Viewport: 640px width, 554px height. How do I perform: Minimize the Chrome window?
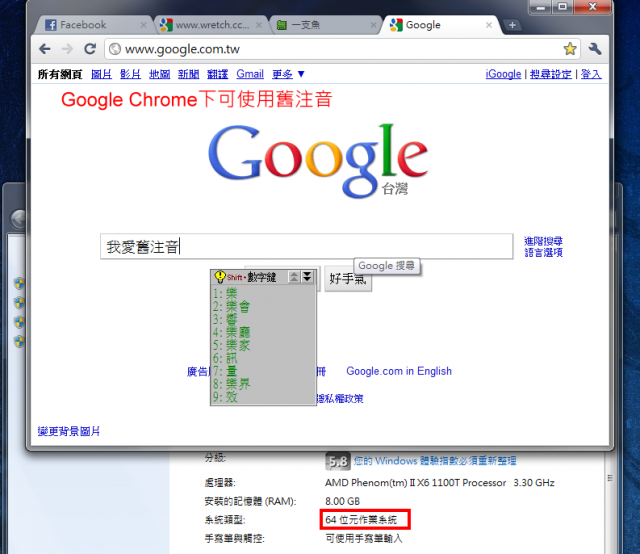541,7
